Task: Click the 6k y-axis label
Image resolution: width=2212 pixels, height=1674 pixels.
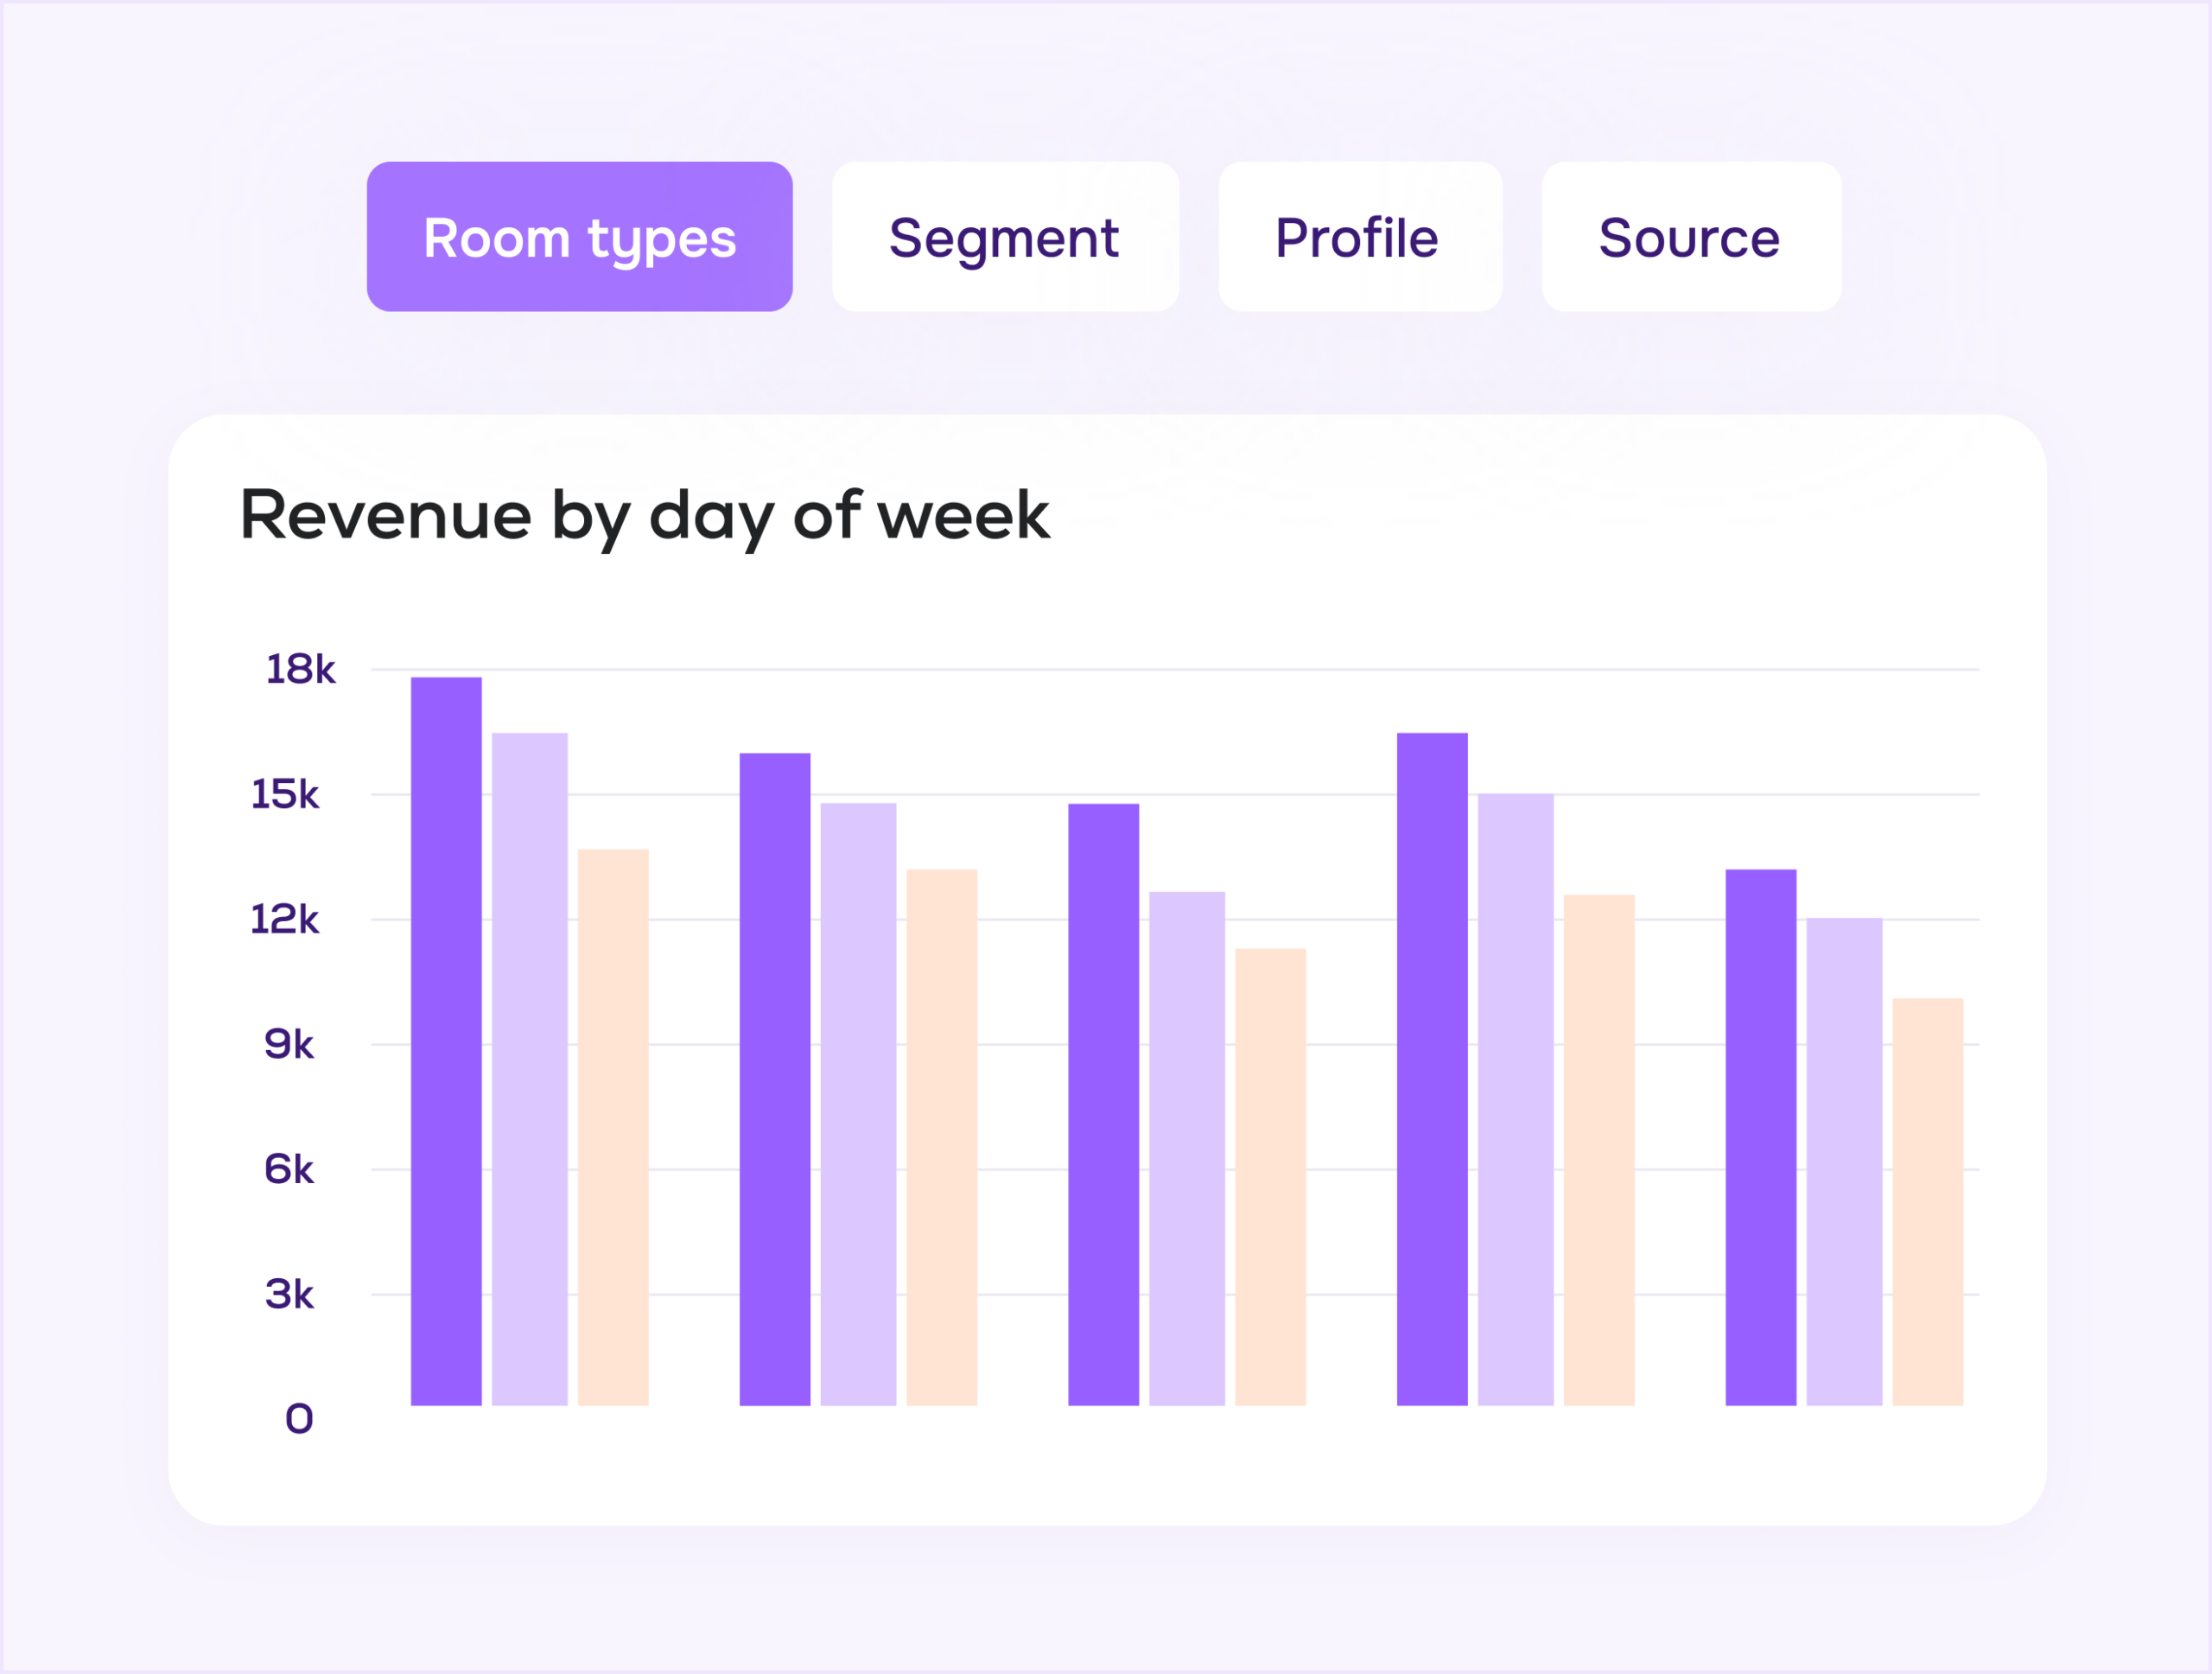Action: (289, 1169)
